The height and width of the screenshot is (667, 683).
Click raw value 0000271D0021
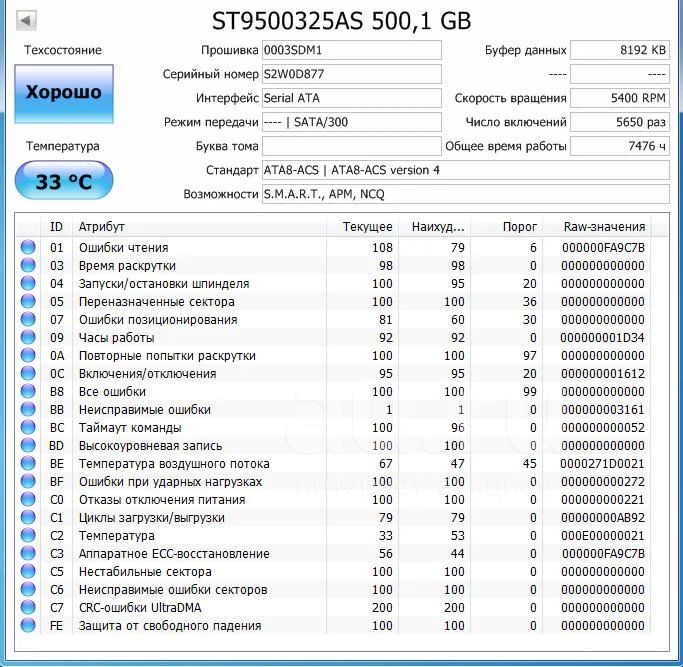point(602,464)
